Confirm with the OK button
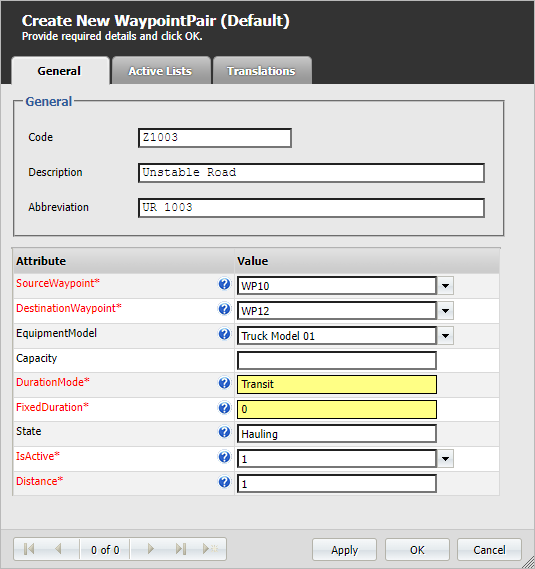This screenshot has width=535, height=569. point(417,550)
